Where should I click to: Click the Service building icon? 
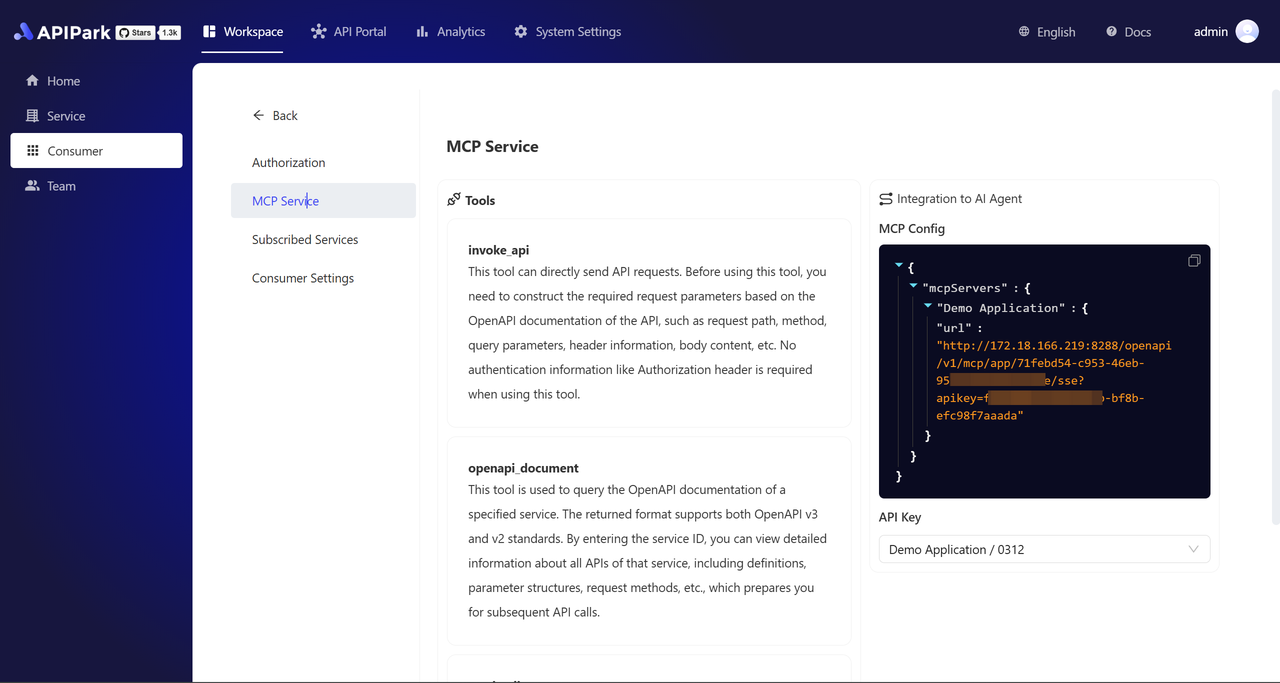pos(33,116)
